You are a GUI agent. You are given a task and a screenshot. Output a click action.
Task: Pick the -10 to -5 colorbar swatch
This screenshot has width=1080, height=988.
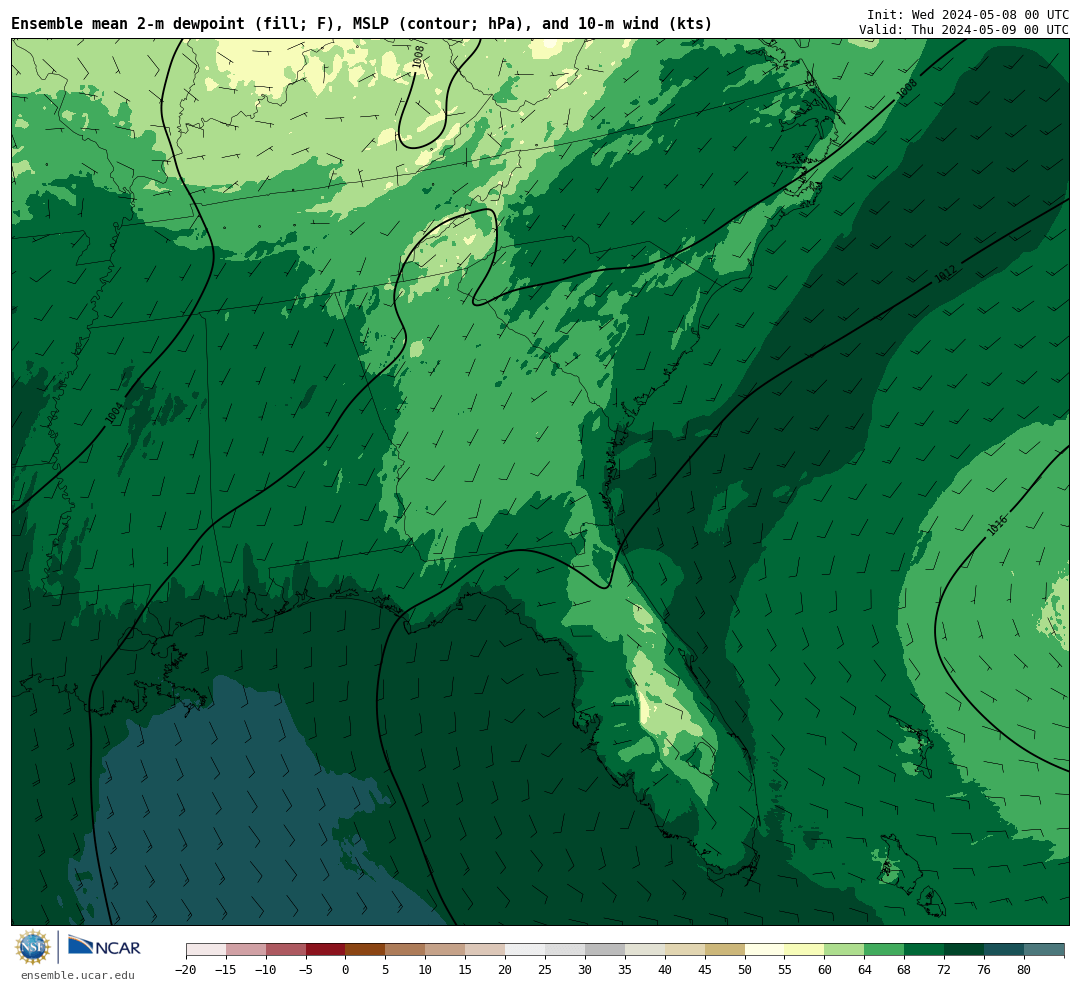(x=286, y=949)
